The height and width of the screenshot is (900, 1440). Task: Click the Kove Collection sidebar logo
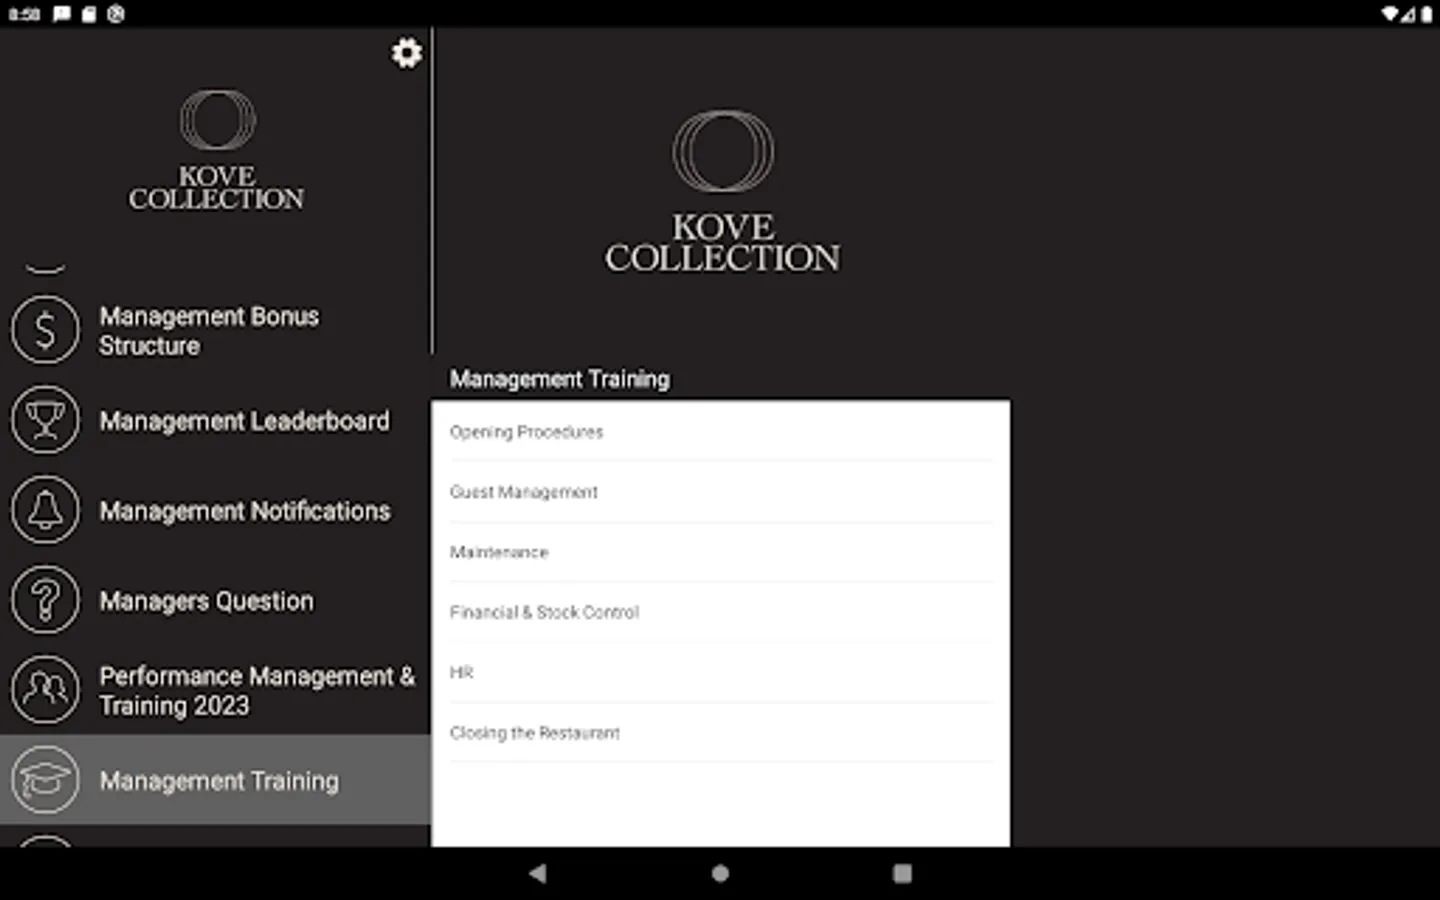click(x=216, y=151)
